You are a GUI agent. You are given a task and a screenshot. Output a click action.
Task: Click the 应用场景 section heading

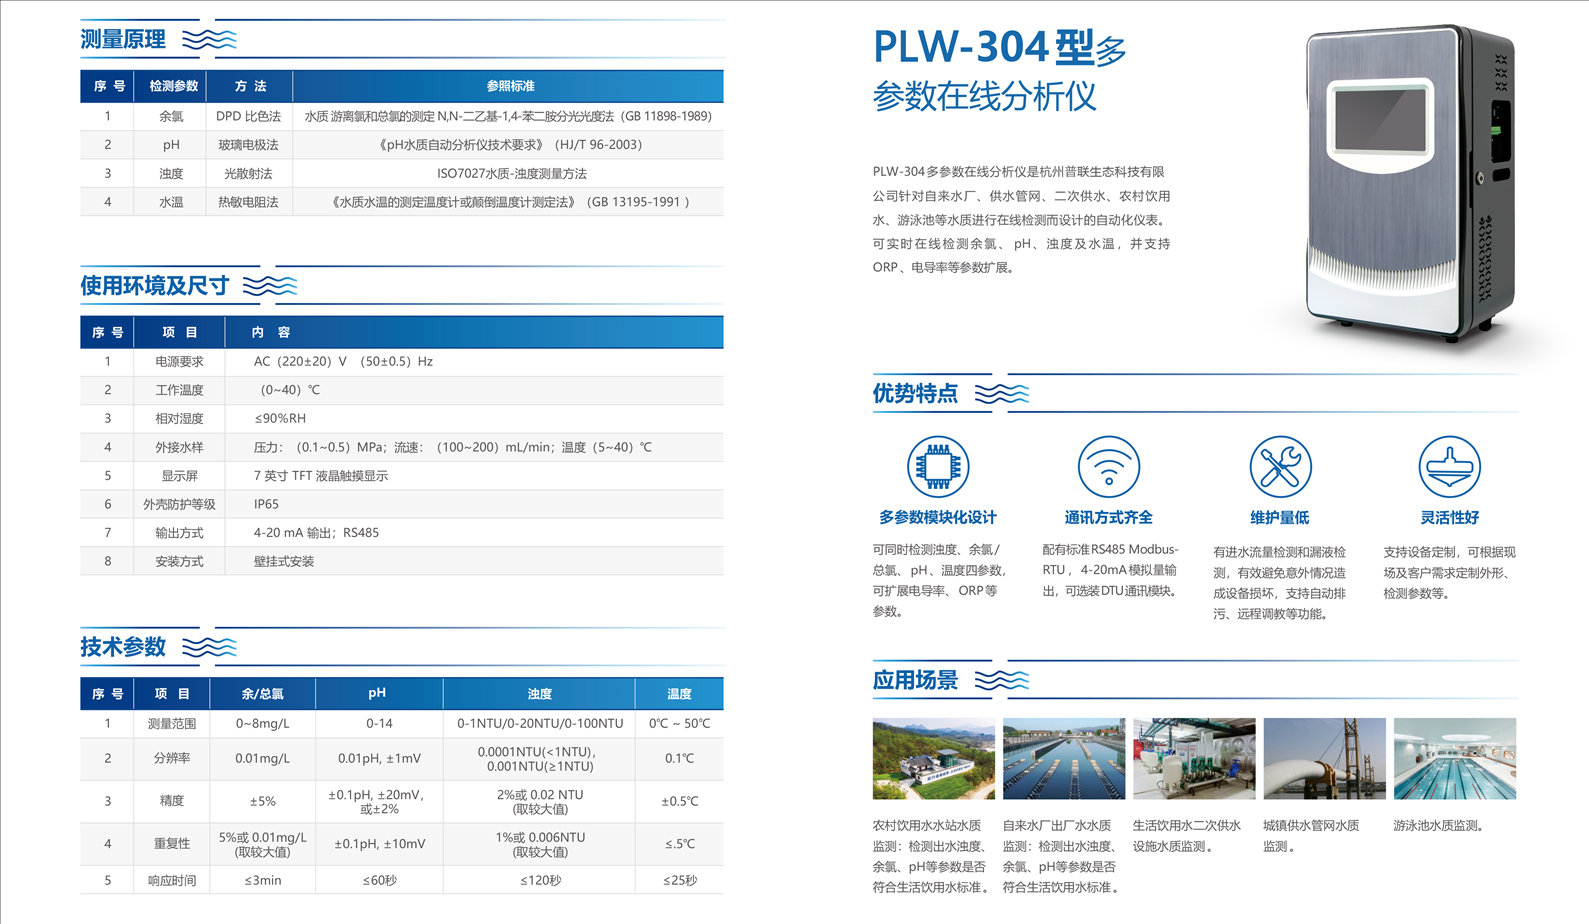[x=915, y=680]
